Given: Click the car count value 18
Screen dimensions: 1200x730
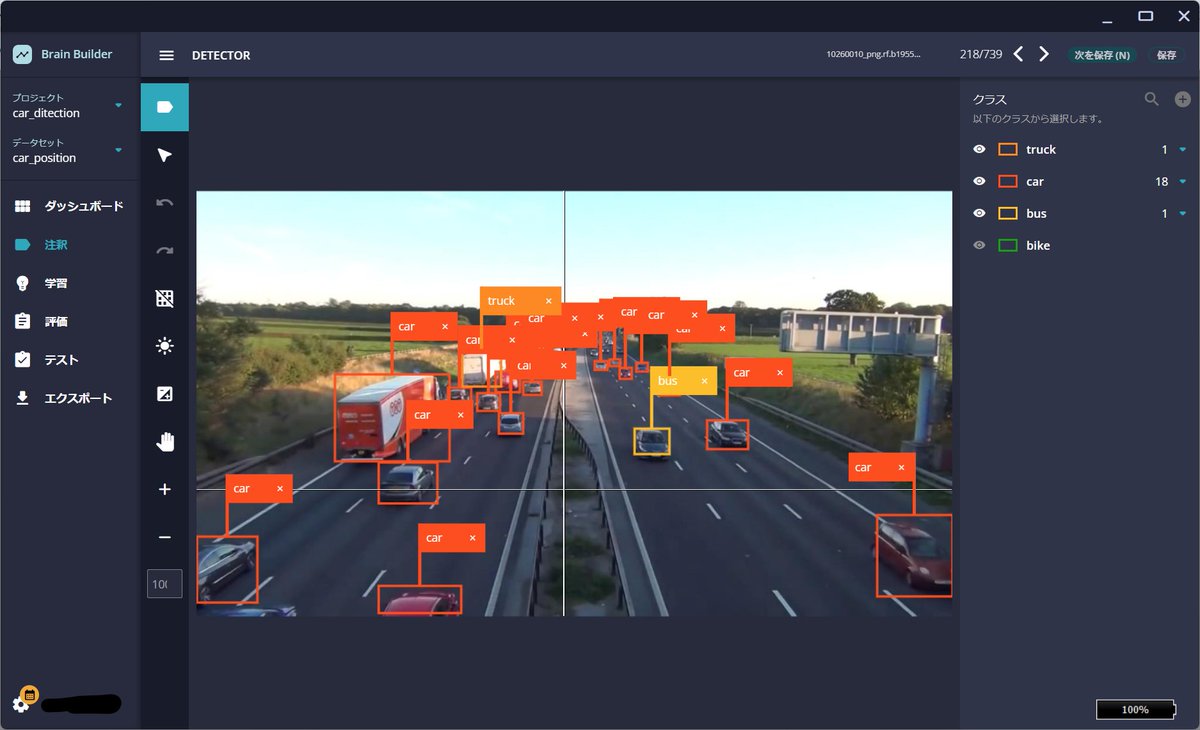Looking at the screenshot, I should click(x=1162, y=181).
